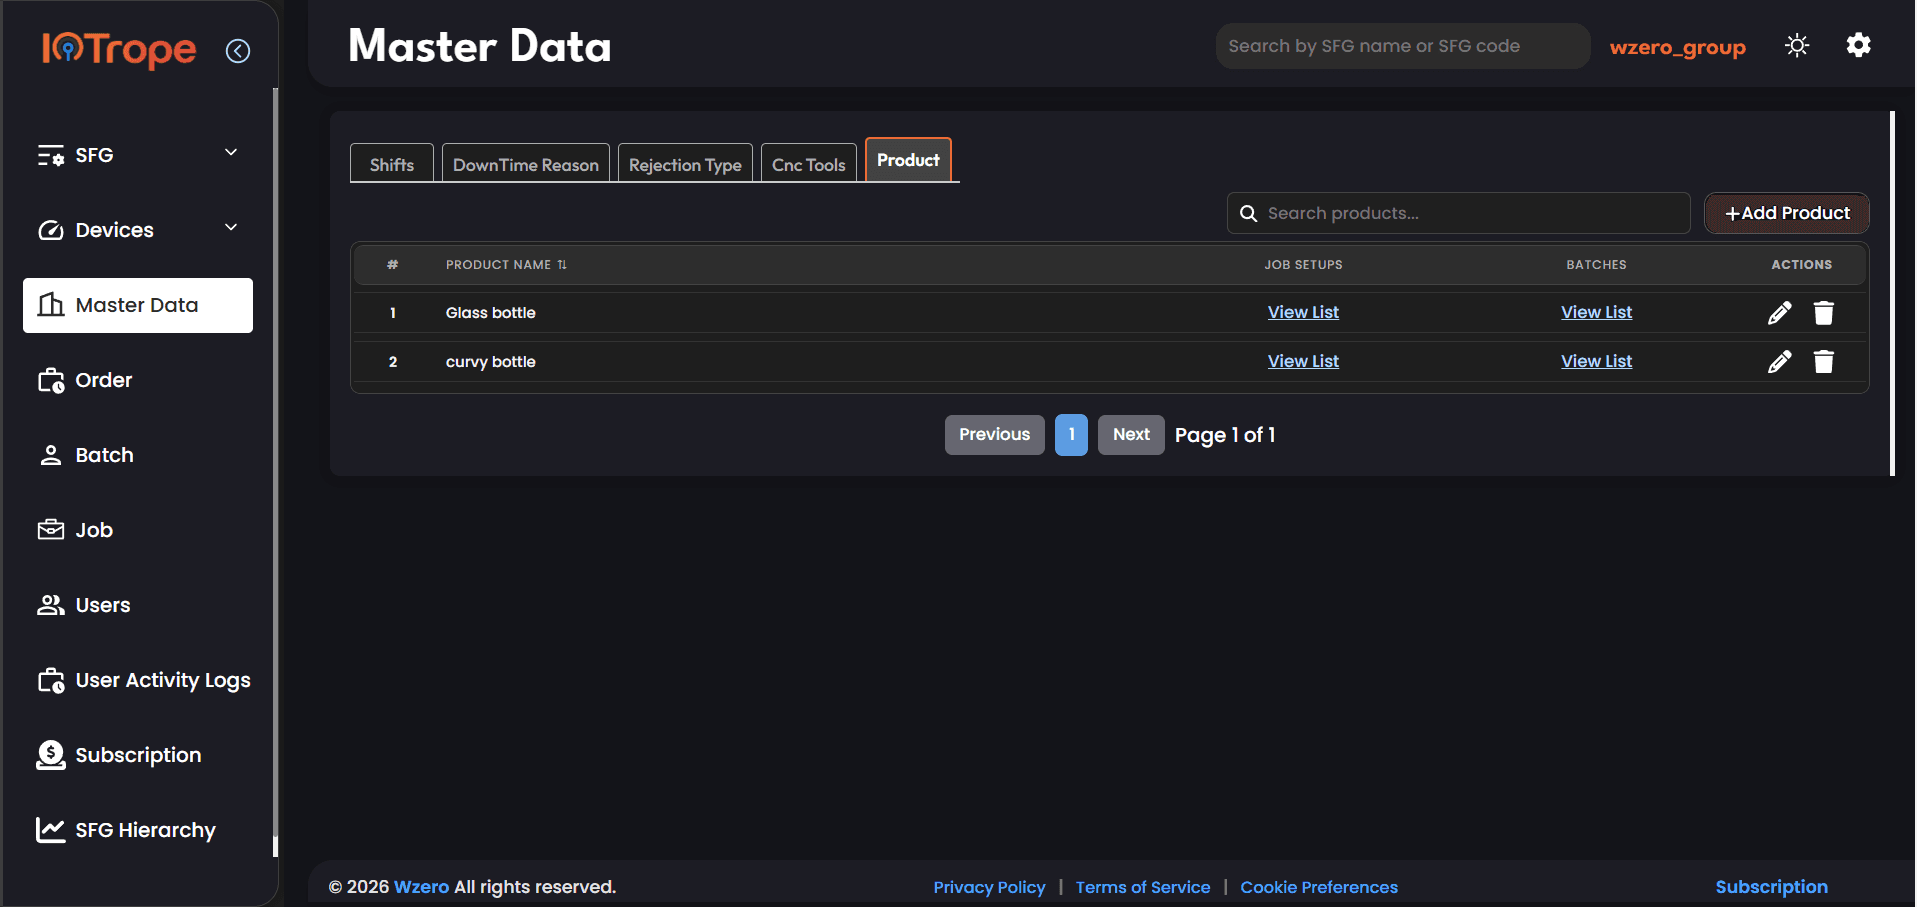1917x907 pixels.
Task: Open the Wzero footer link
Action: pyautogui.click(x=421, y=887)
